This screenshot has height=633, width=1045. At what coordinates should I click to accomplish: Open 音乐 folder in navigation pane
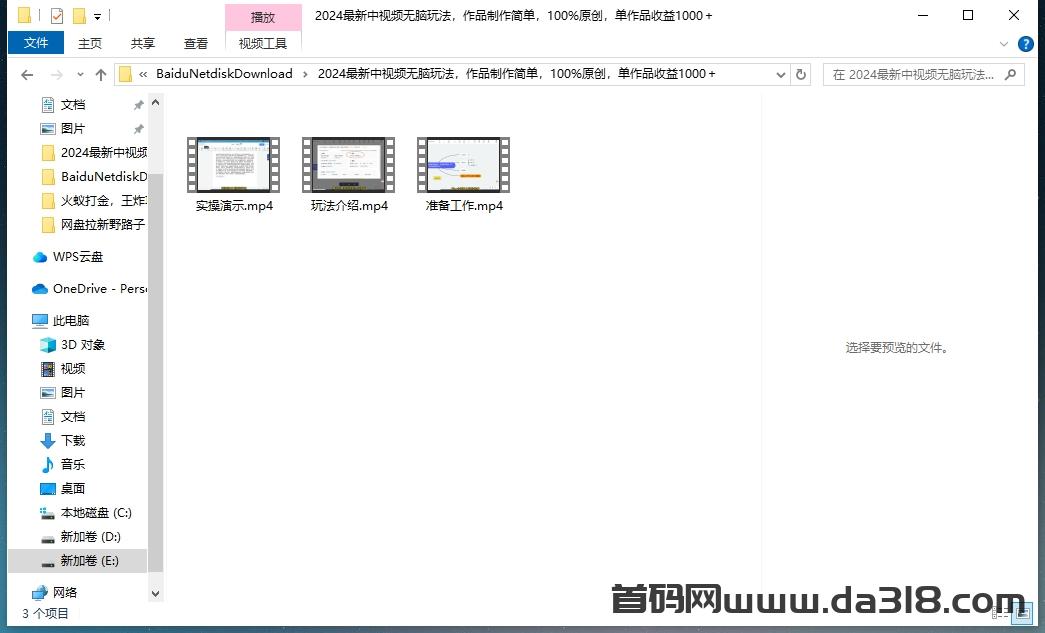pyautogui.click(x=73, y=464)
